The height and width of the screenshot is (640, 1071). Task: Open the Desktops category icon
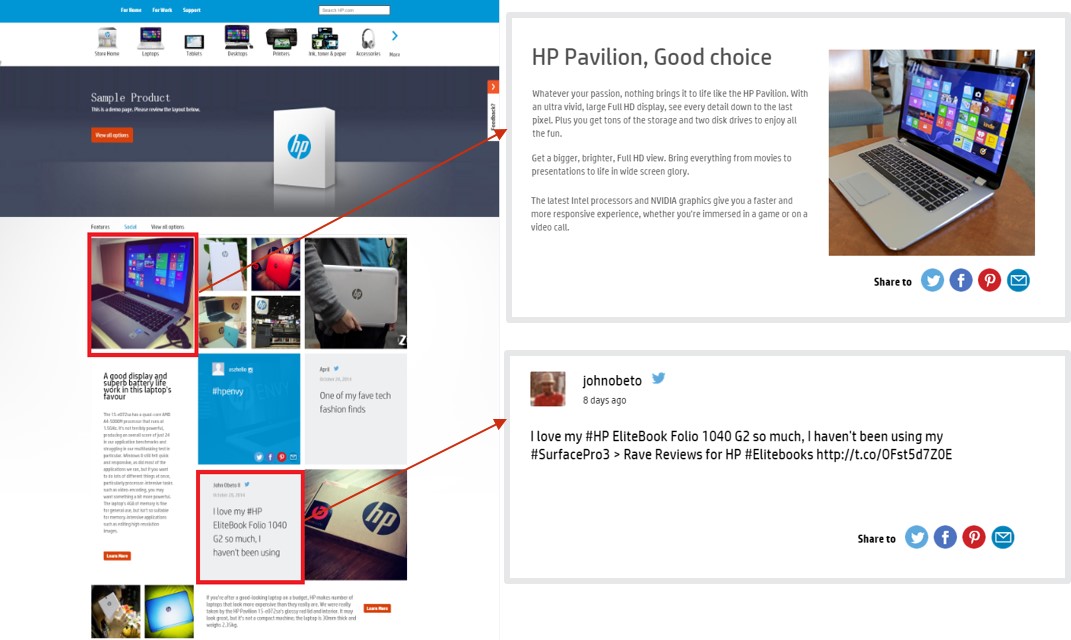click(238, 39)
